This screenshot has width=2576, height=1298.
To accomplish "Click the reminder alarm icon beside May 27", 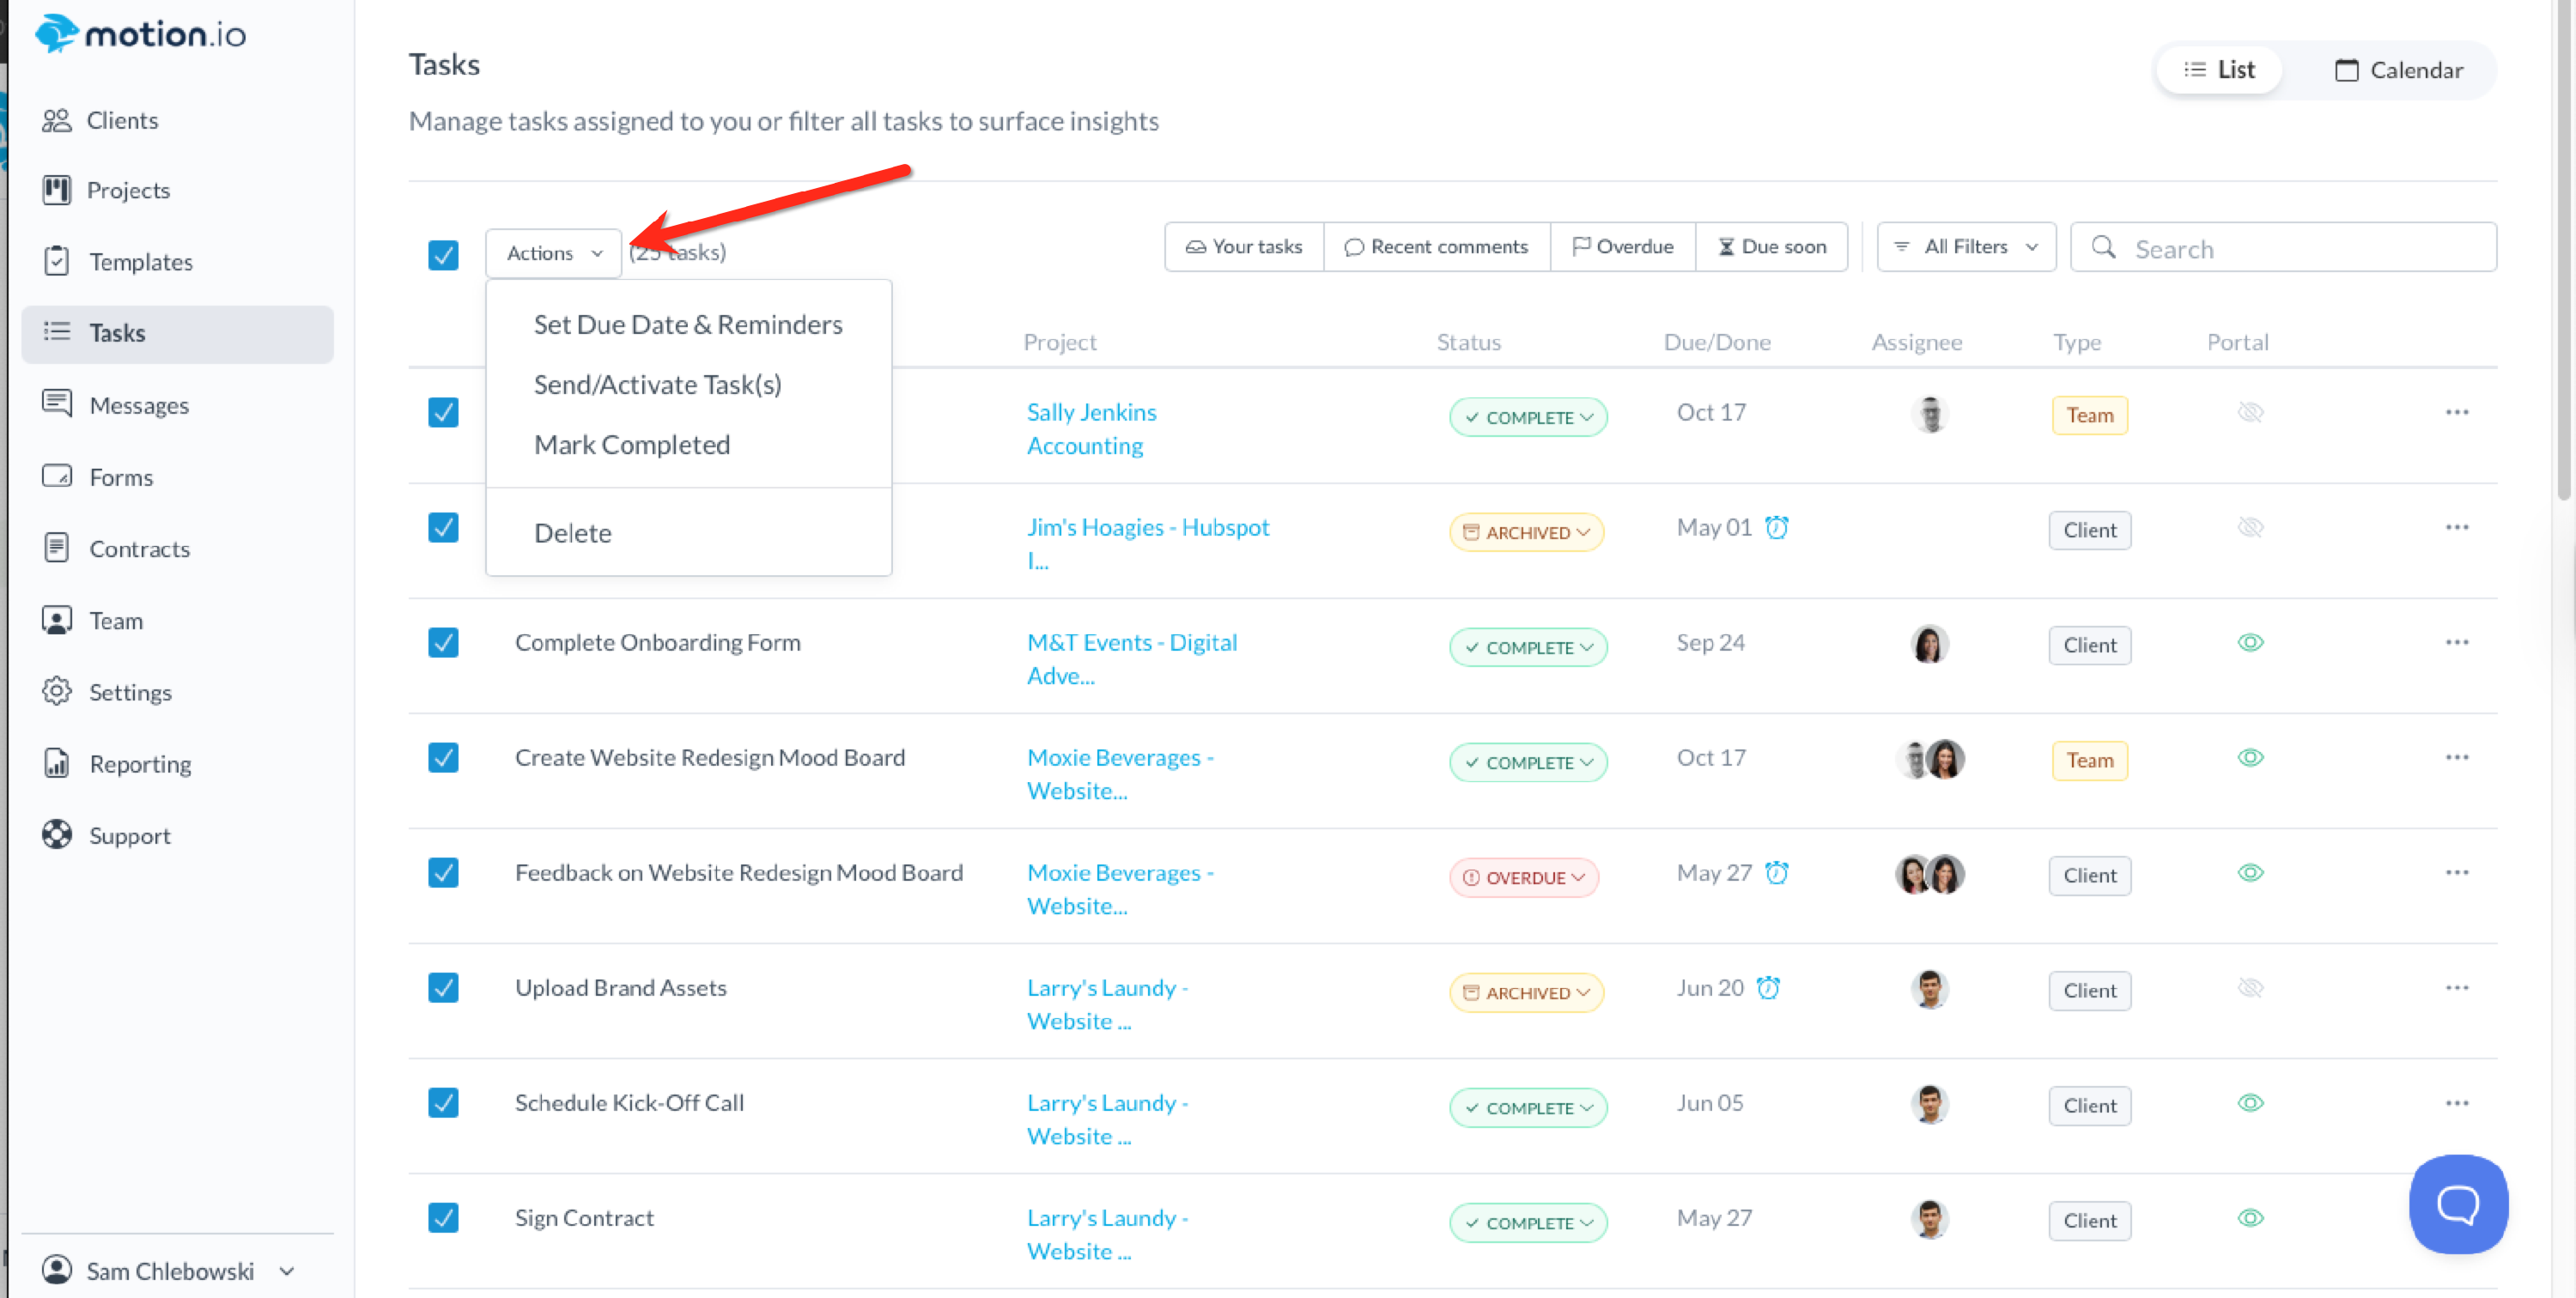I will (1776, 872).
